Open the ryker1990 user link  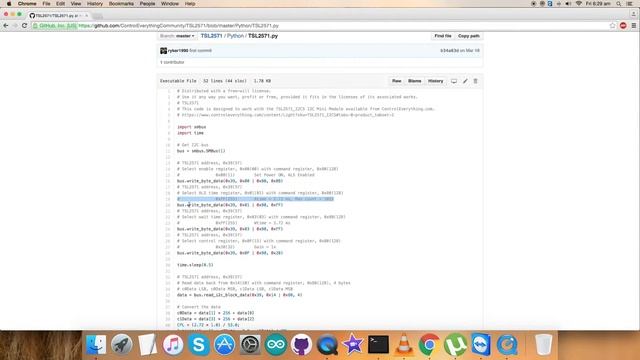tap(178, 51)
